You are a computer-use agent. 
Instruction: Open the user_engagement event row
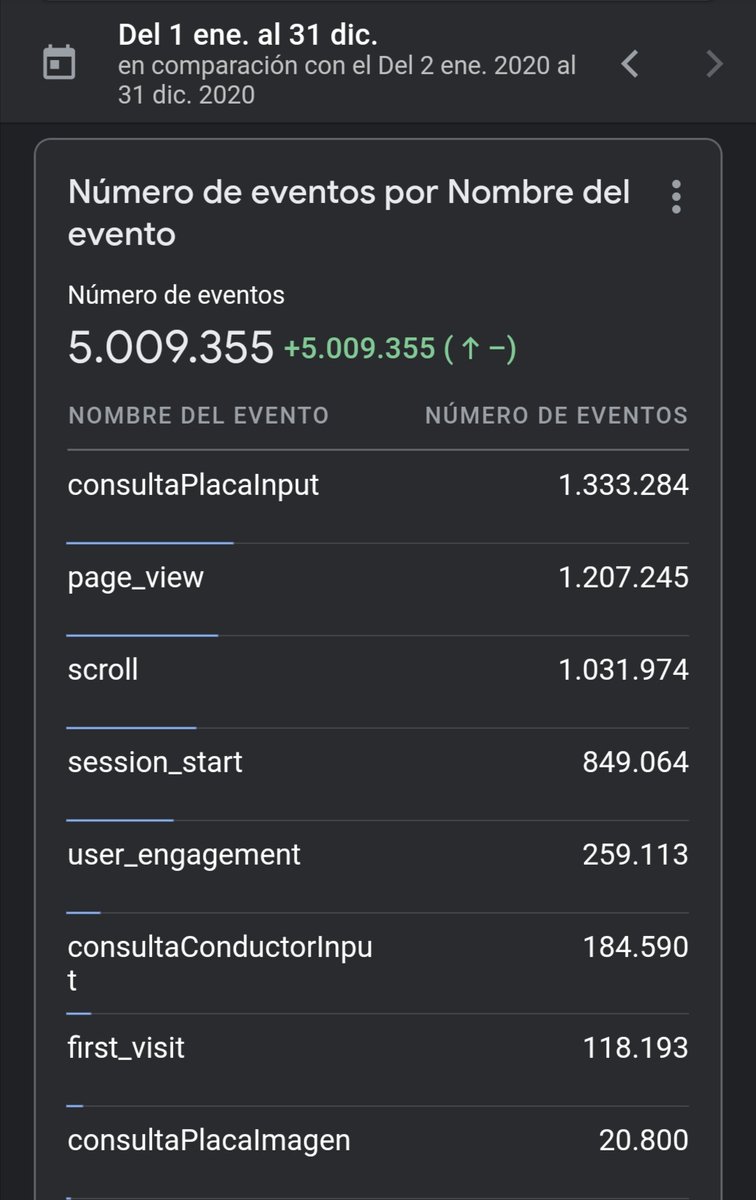click(x=378, y=867)
